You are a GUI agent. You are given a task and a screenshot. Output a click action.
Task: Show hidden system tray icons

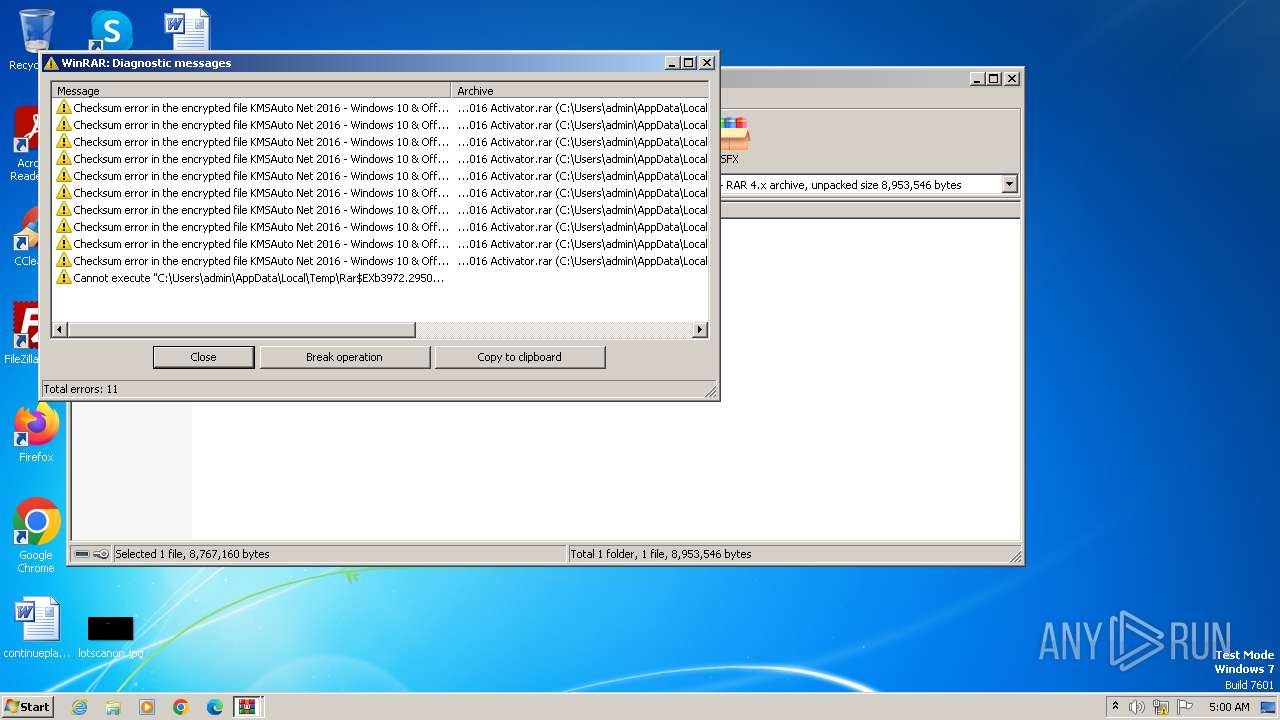point(1115,706)
